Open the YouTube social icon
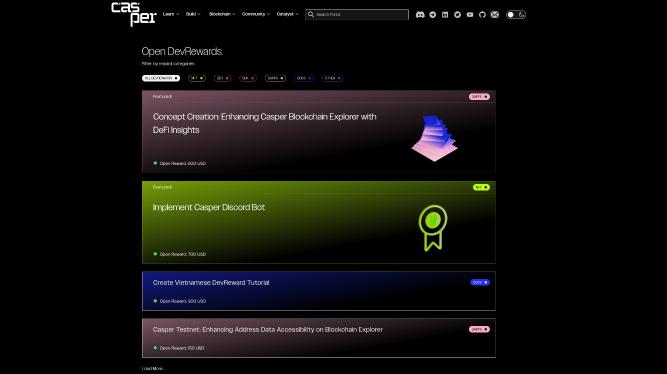Viewport: 667px width, 374px height. click(x=470, y=14)
